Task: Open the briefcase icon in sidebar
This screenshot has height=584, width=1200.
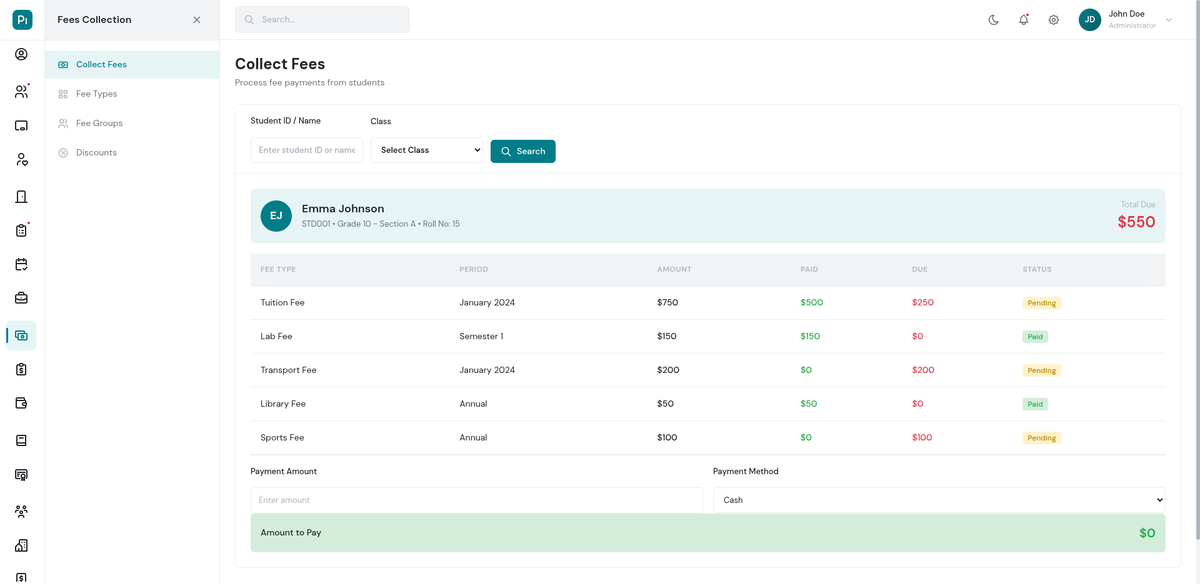Action: pos(21,298)
